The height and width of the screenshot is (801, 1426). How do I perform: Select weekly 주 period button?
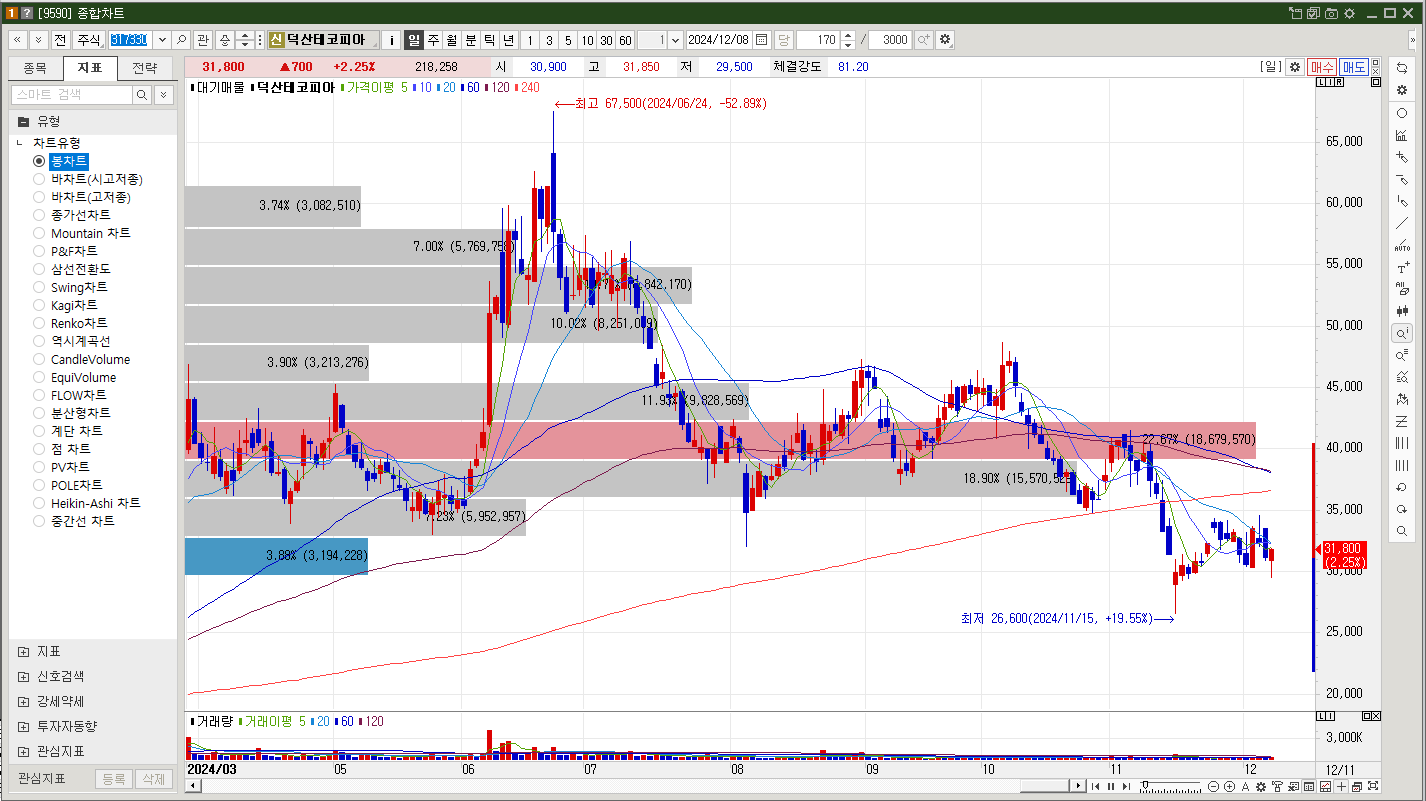click(x=433, y=40)
